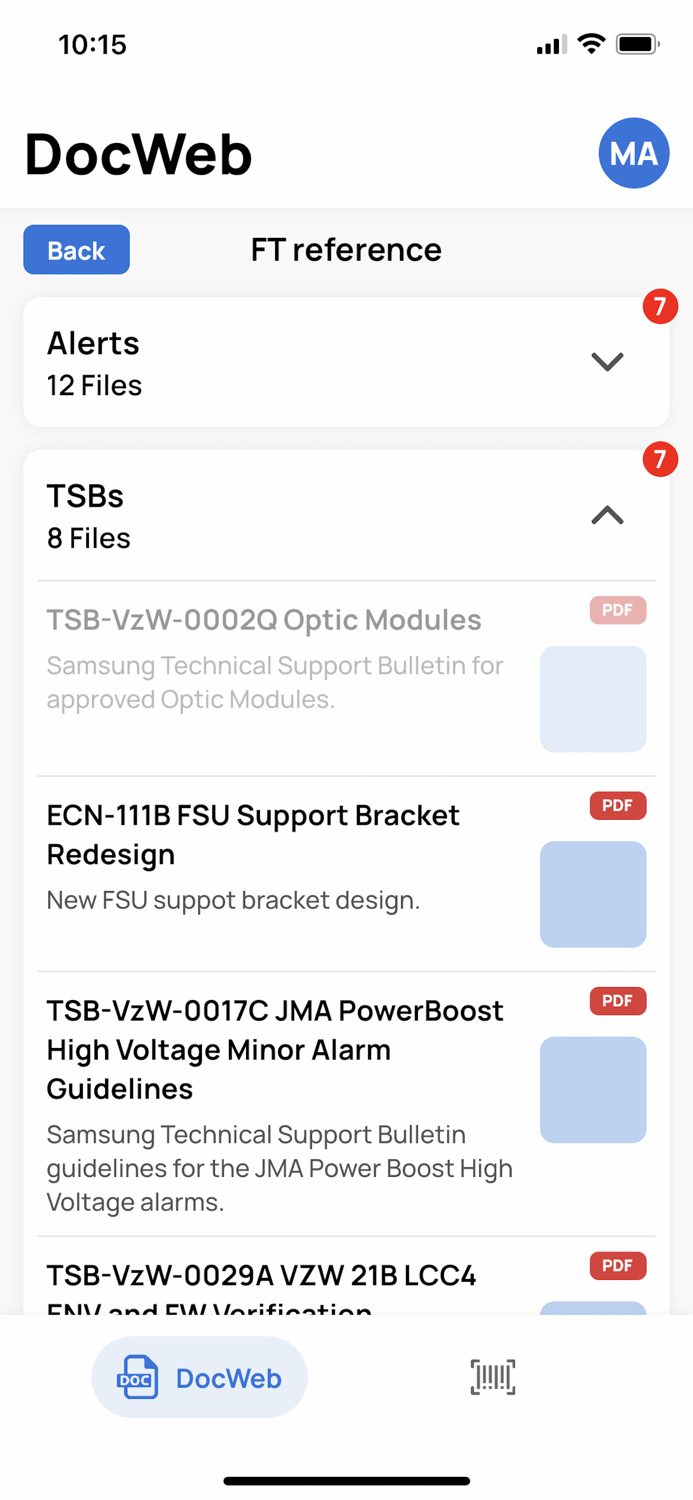Expand the Alerts section chevron
Image resolution: width=693 pixels, height=1500 pixels.
(x=607, y=362)
